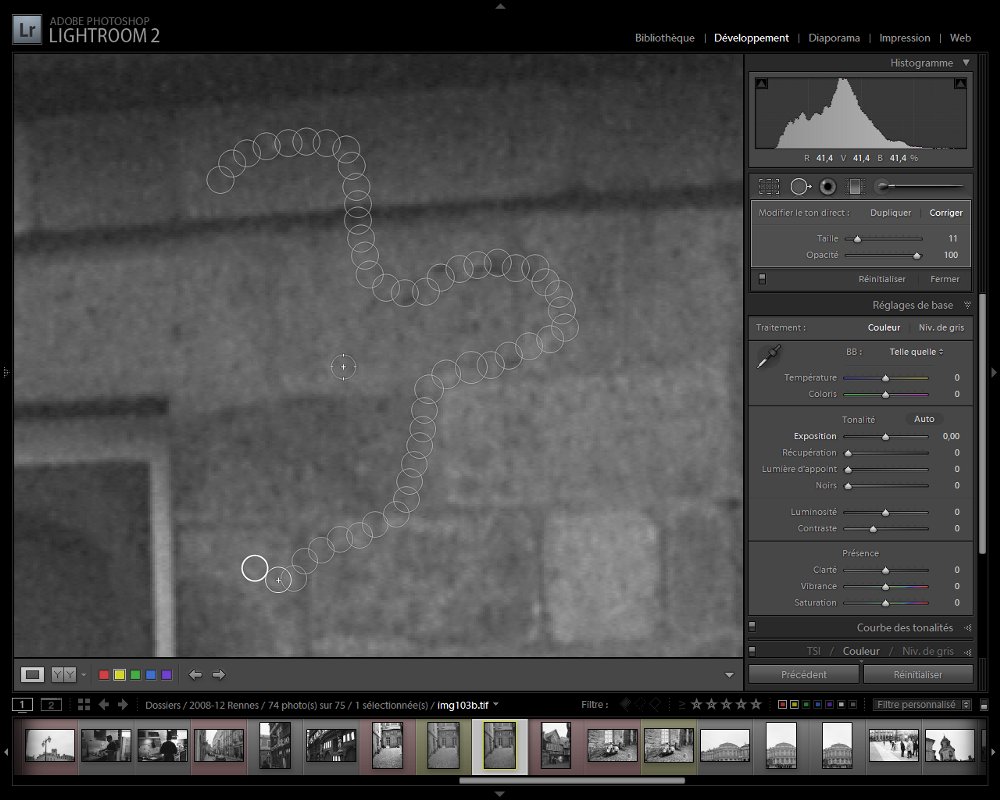Image resolution: width=1000 pixels, height=800 pixels.
Task: Select the yellow-highlighted filmstrip thumbnail
Action: pyautogui.click(x=499, y=745)
